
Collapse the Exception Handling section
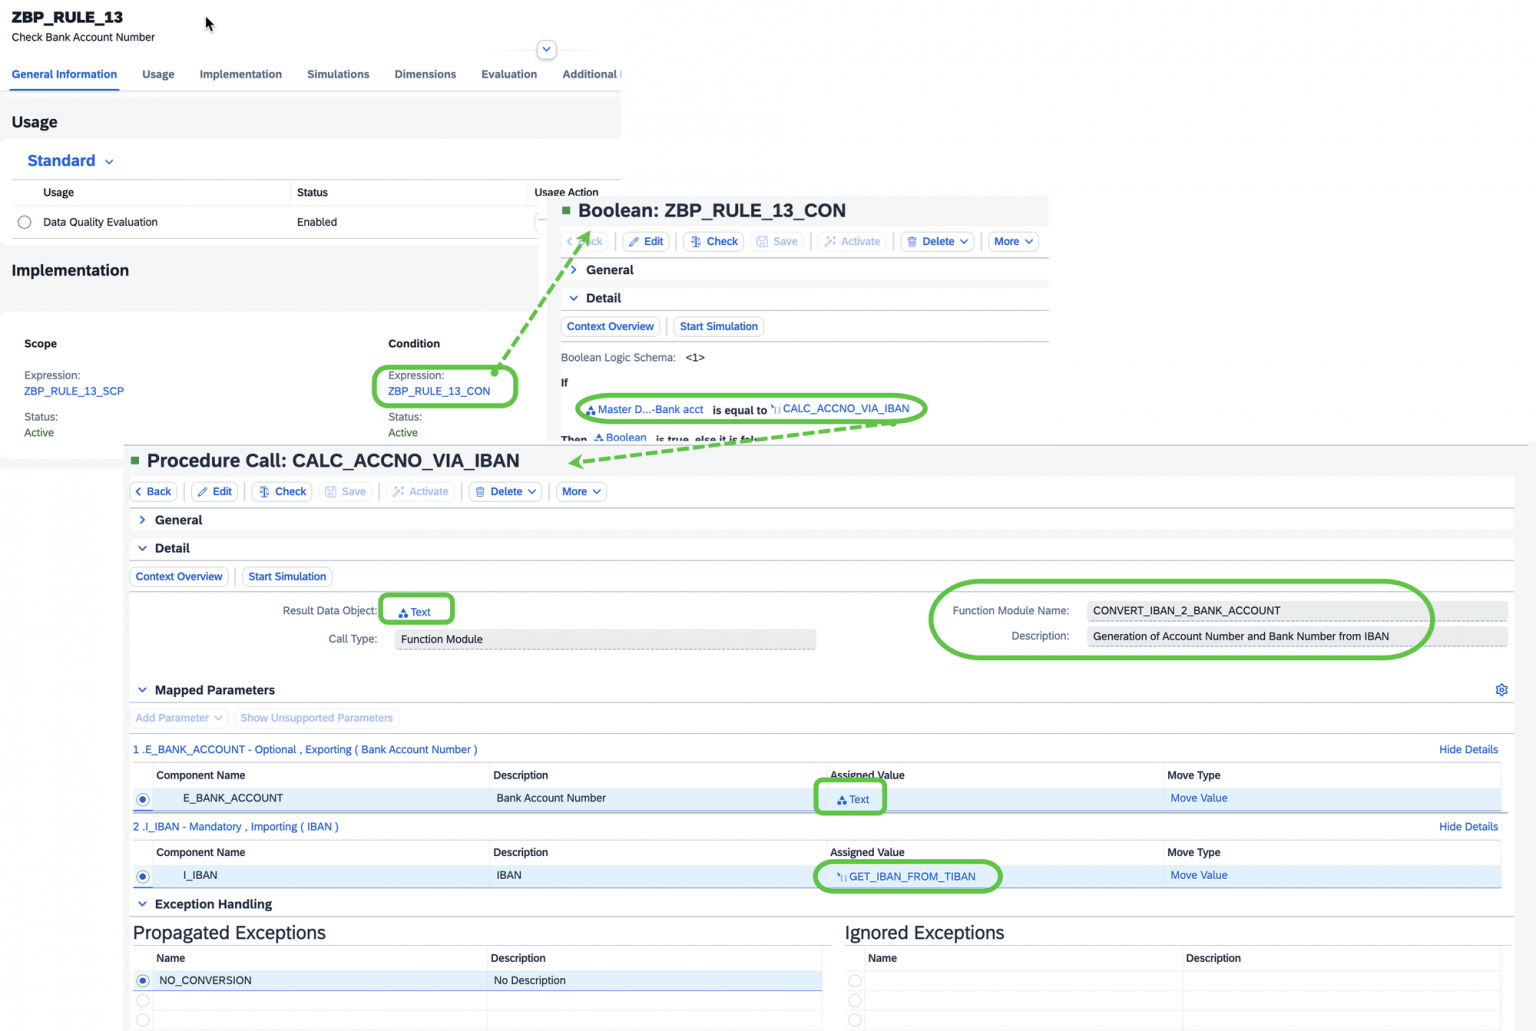[142, 903]
